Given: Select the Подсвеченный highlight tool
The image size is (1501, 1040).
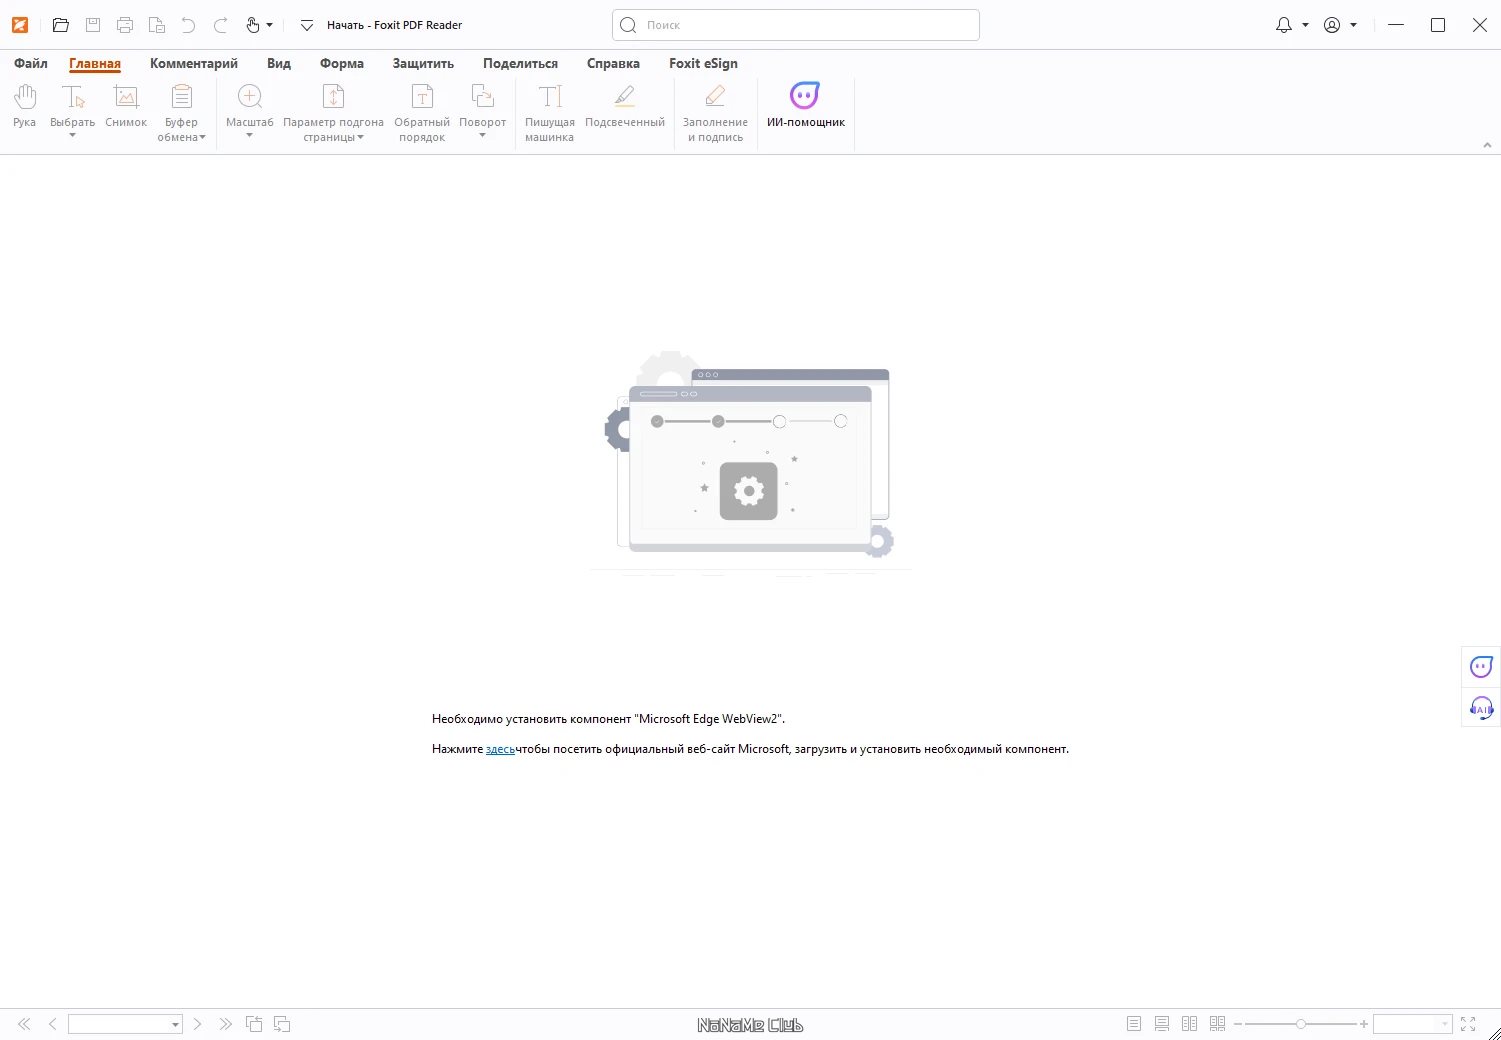Looking at the screenshot, I should click(x=625, y=107).
